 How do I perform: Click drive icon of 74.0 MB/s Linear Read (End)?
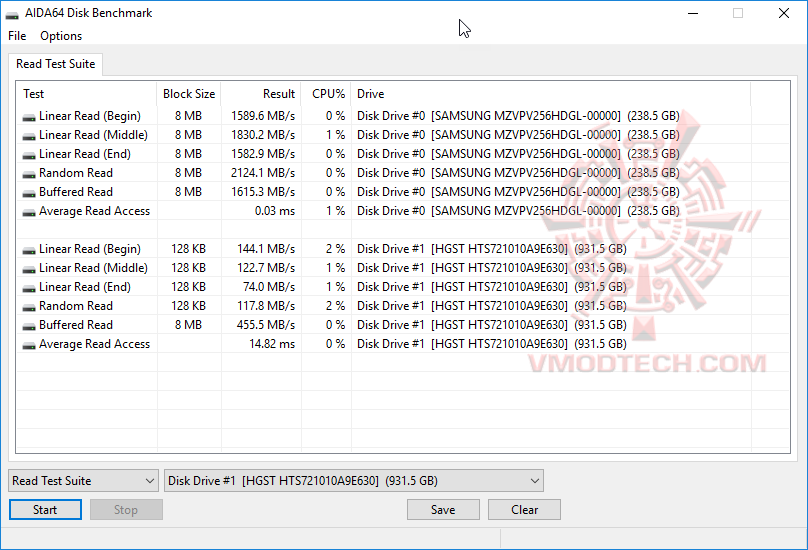[x=29, y=288]
